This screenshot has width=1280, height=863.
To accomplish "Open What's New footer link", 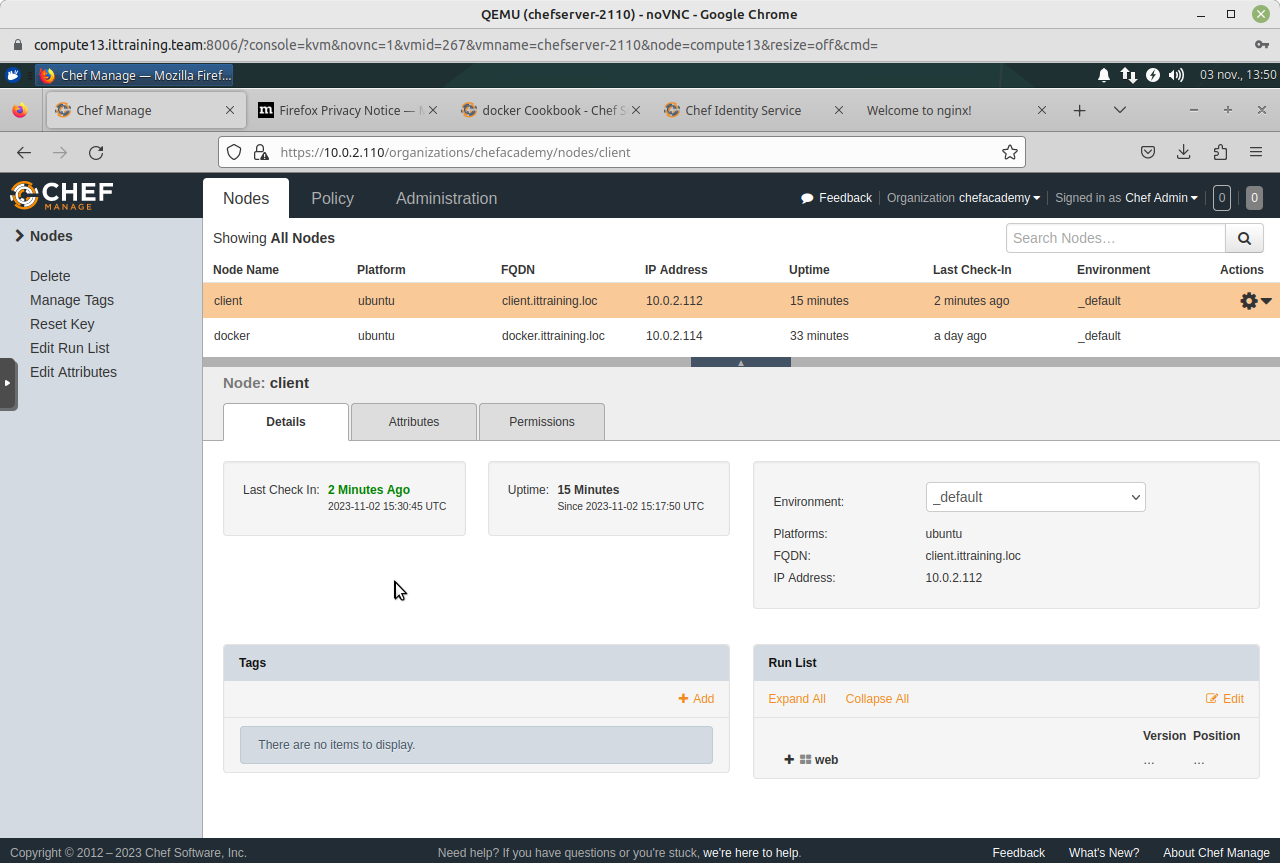I will 1104,853.
